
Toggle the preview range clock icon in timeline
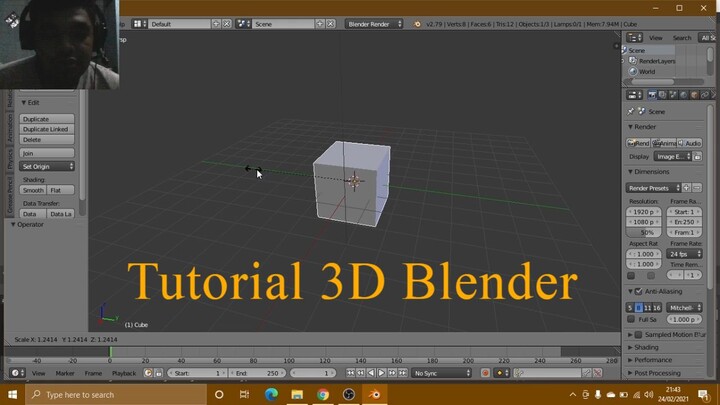148,373
